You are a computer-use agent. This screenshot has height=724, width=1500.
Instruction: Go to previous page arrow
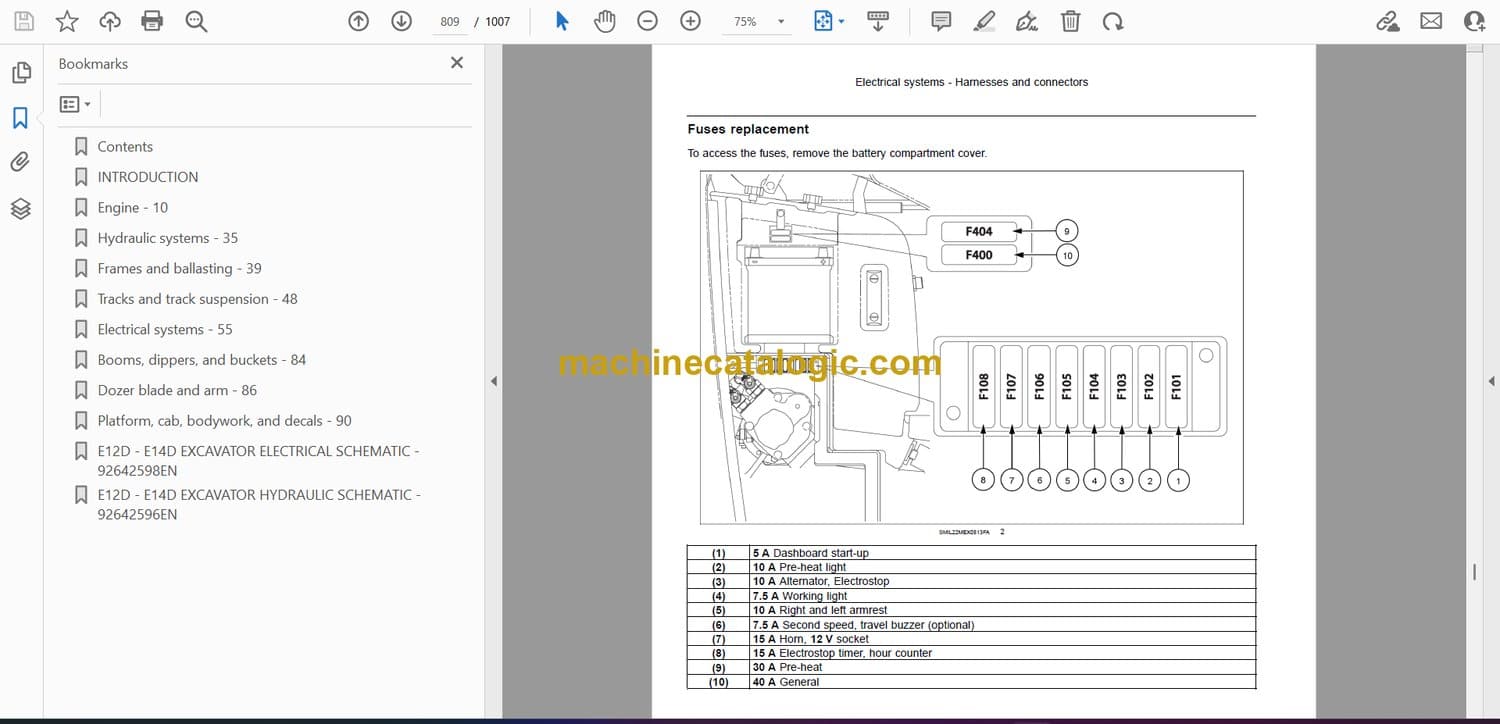click(358, 21)
